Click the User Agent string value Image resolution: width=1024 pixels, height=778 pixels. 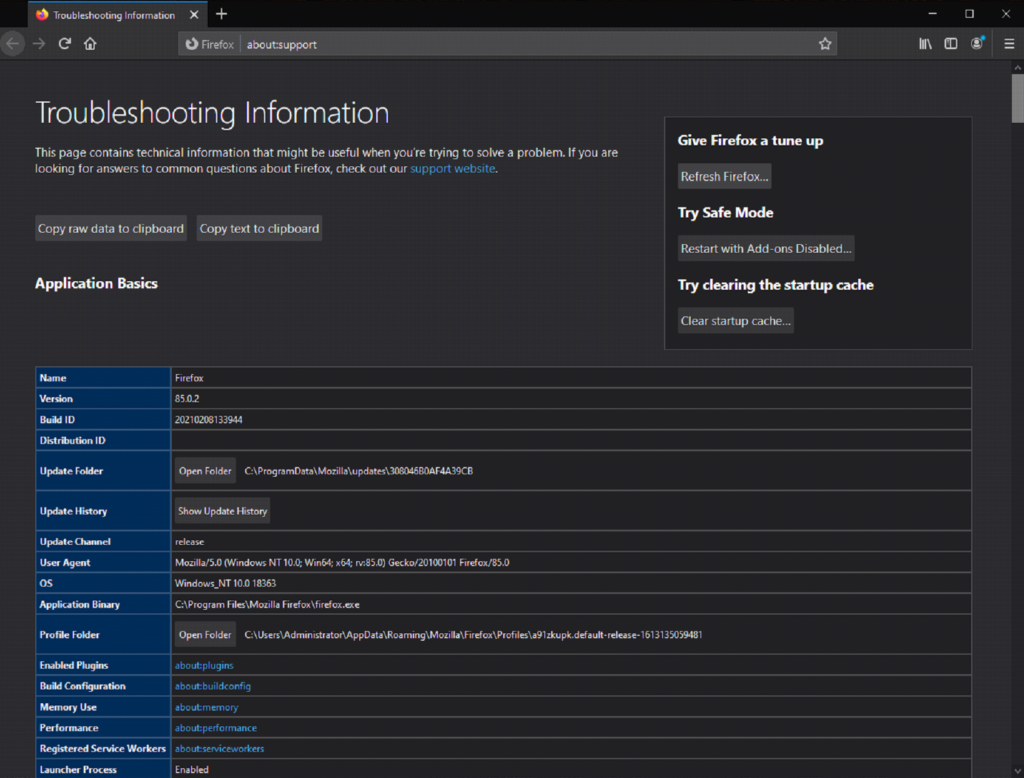pos(342,562)
